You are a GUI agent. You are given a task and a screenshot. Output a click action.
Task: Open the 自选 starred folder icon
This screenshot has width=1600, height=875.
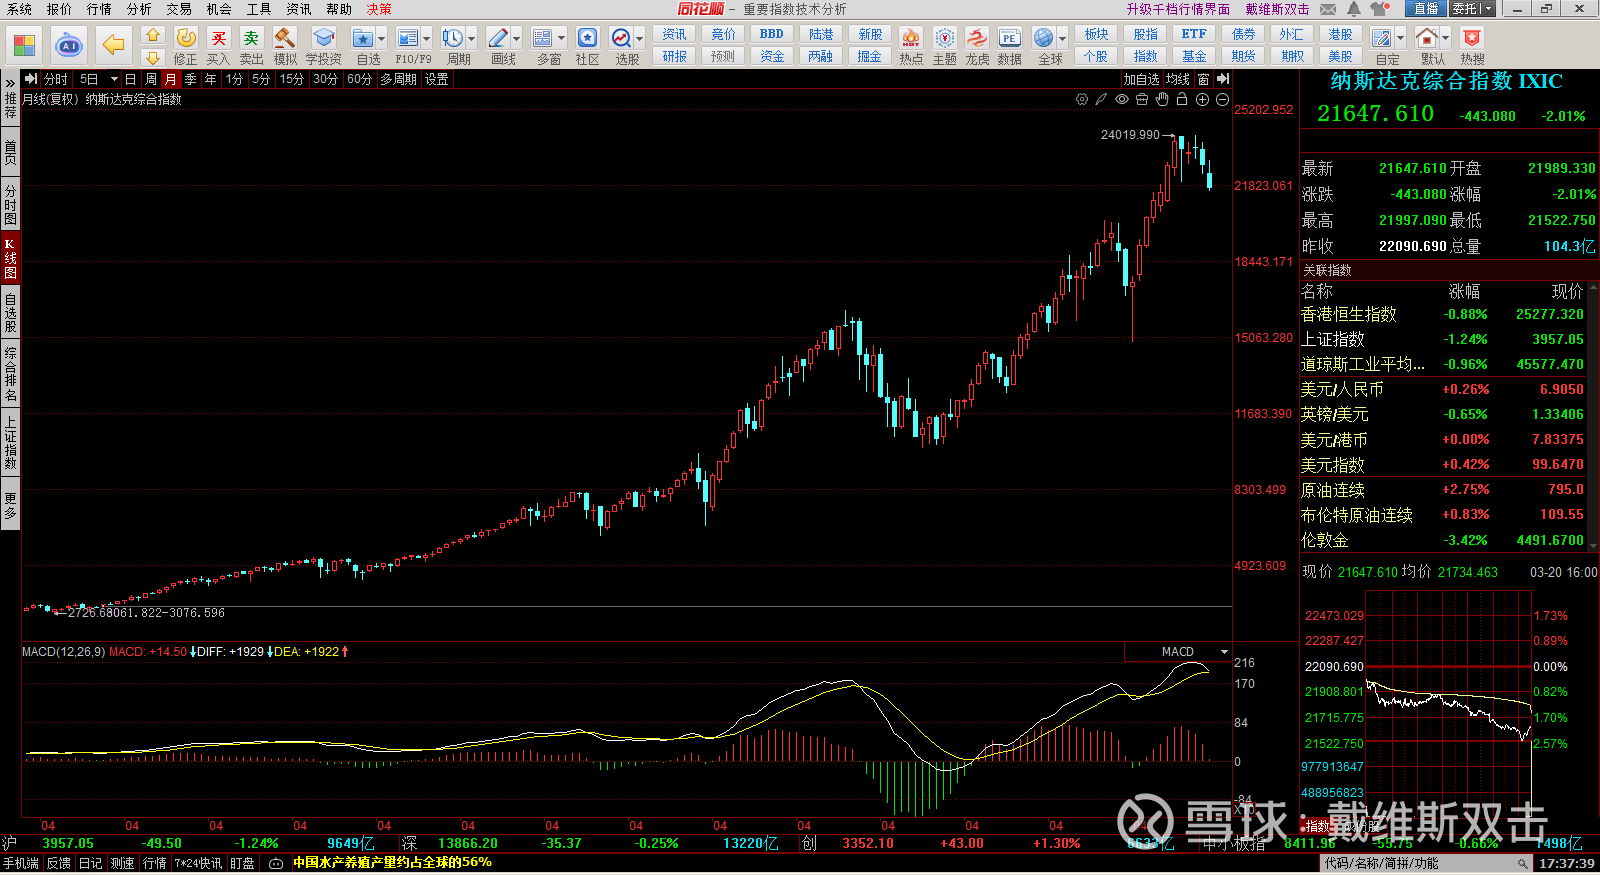pos(363,38)
